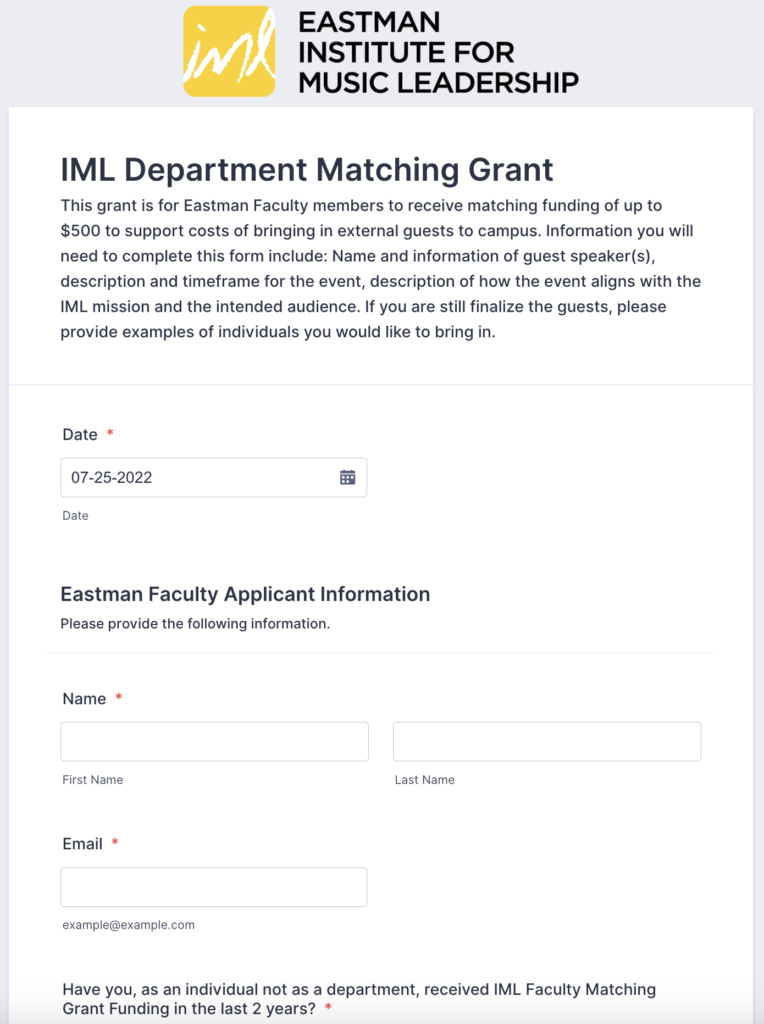Click the example@example.com hint text

pyautogui.click(x=128, y=925)
